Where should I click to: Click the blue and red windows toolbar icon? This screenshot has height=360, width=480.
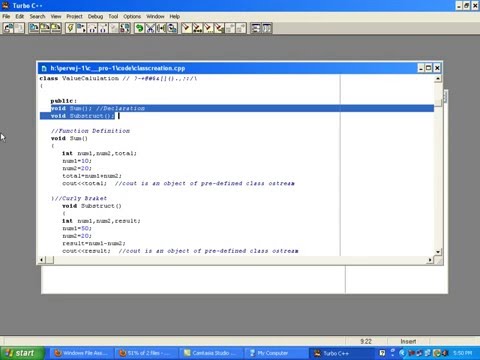click(x=125, y=28)
